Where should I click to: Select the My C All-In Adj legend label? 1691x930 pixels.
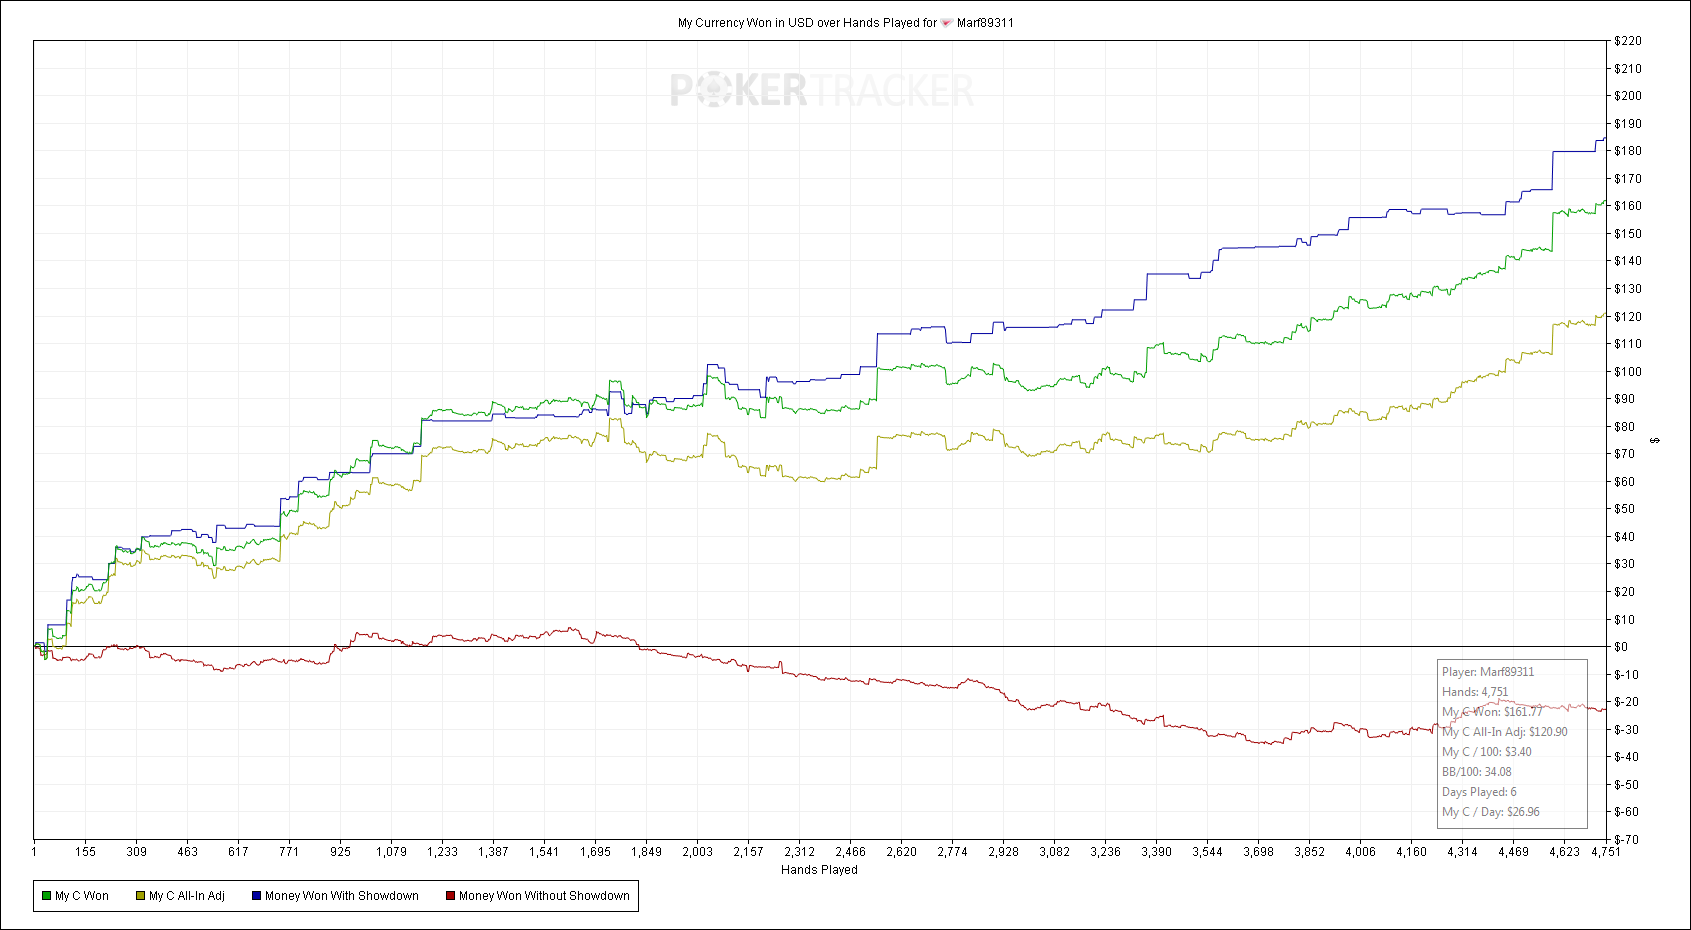[187, 896]
